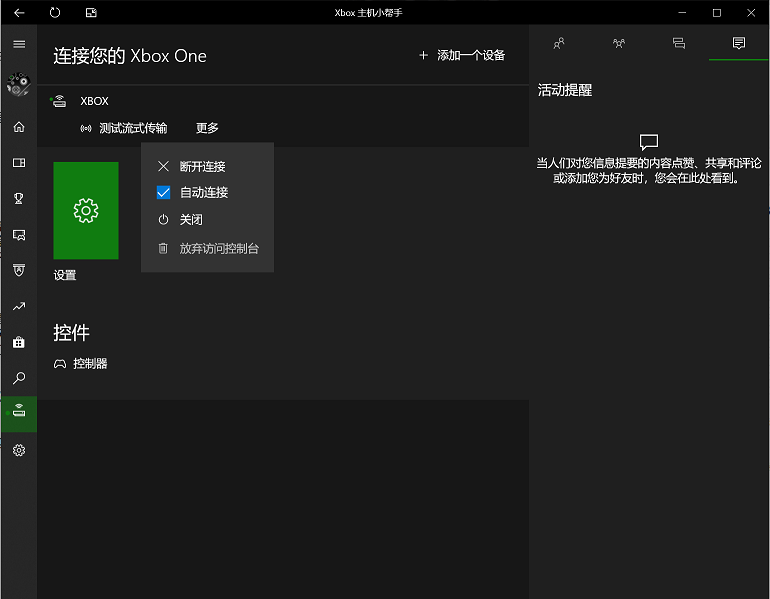Open the Clubs shield icon in sidebar
This screenshot has height=599, width=770.
pos(18,270)
